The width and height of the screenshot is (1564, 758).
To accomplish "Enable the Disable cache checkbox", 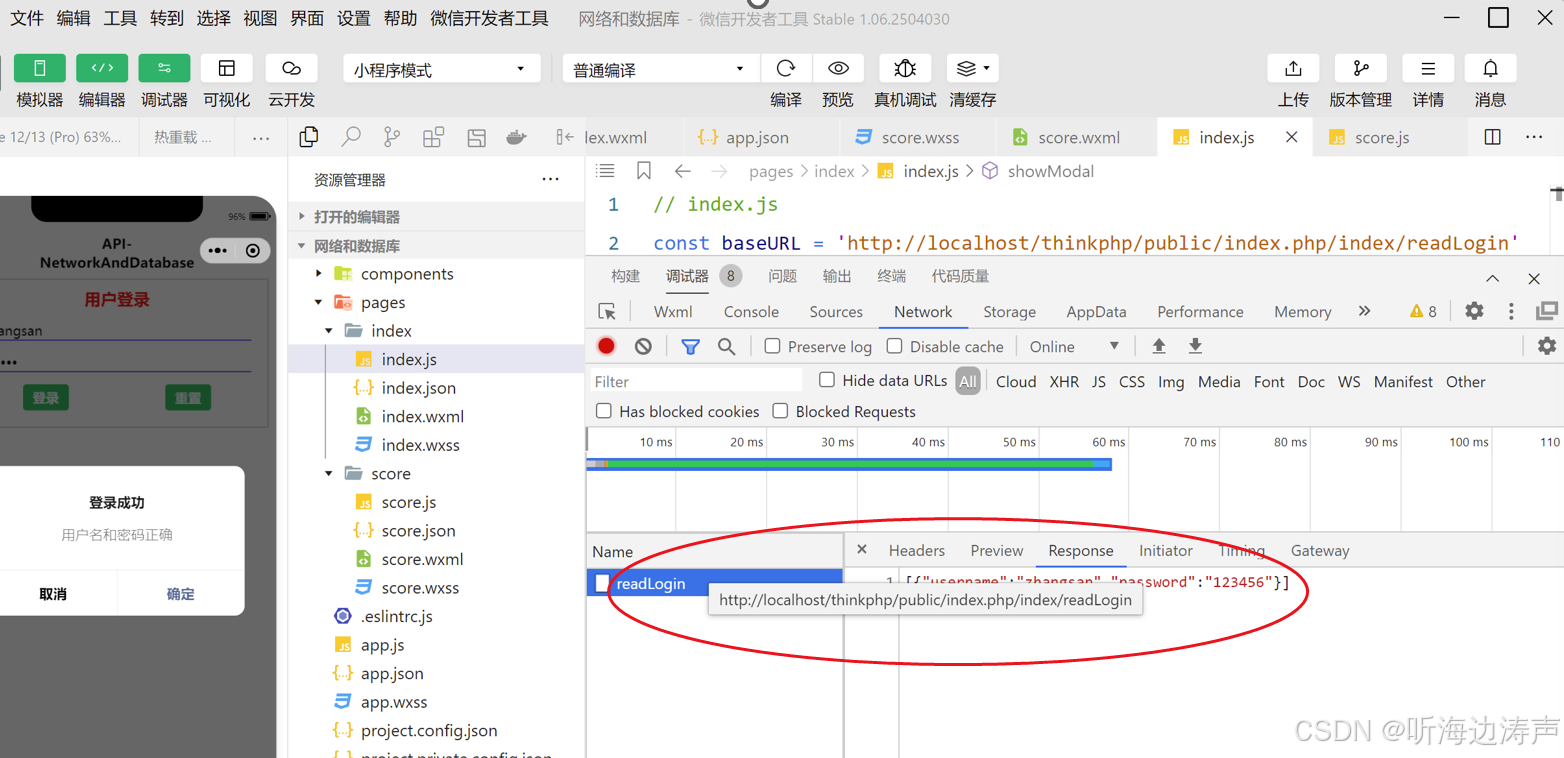I will 894,346.
